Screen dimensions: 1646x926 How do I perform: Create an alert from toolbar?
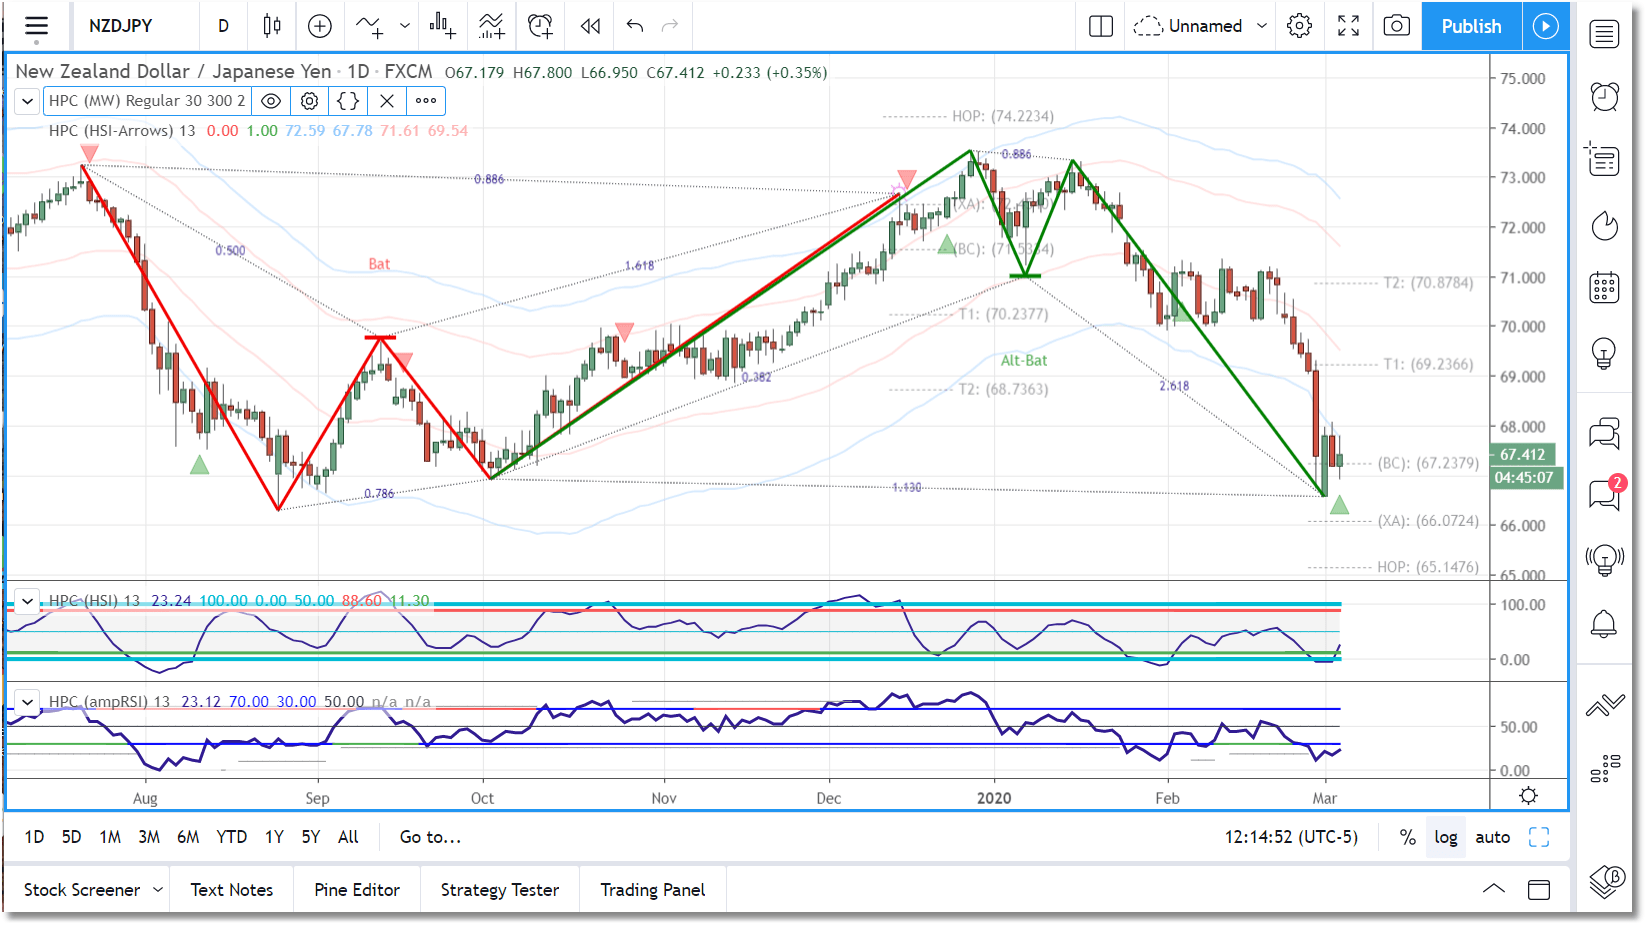click(x=540, y=26)
